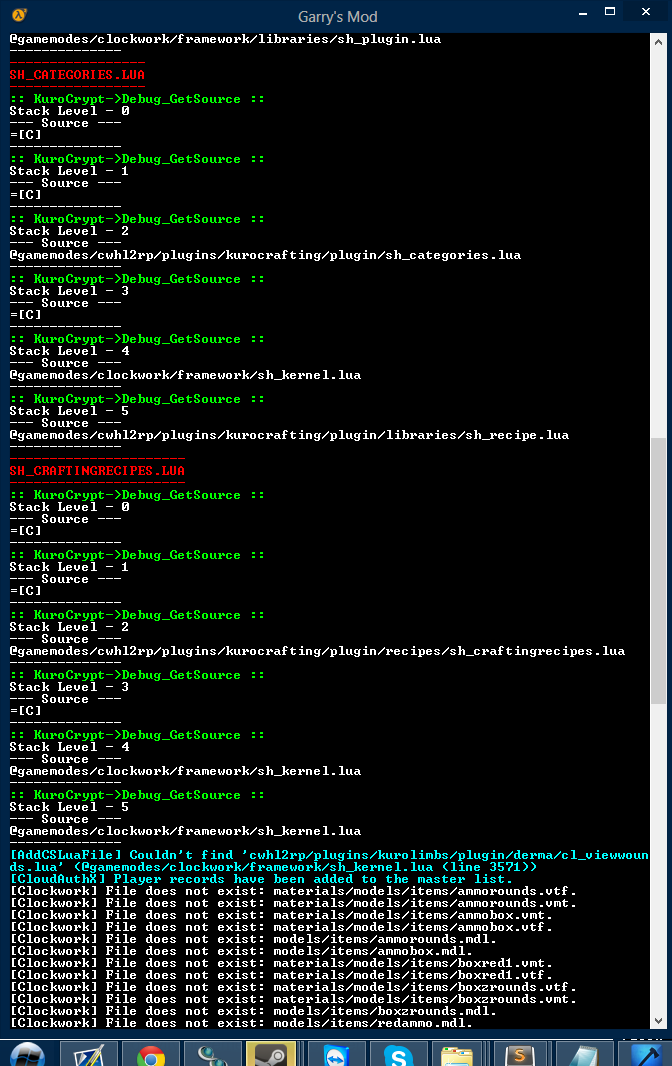Screen dimensions: 672x1066
Task: Click the Garry's Mod title bar text
Action: 337,16
